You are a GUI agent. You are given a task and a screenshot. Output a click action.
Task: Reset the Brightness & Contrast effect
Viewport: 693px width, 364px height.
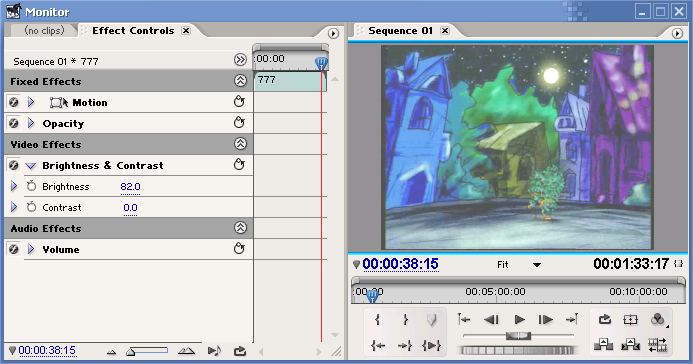pos(239,164)
